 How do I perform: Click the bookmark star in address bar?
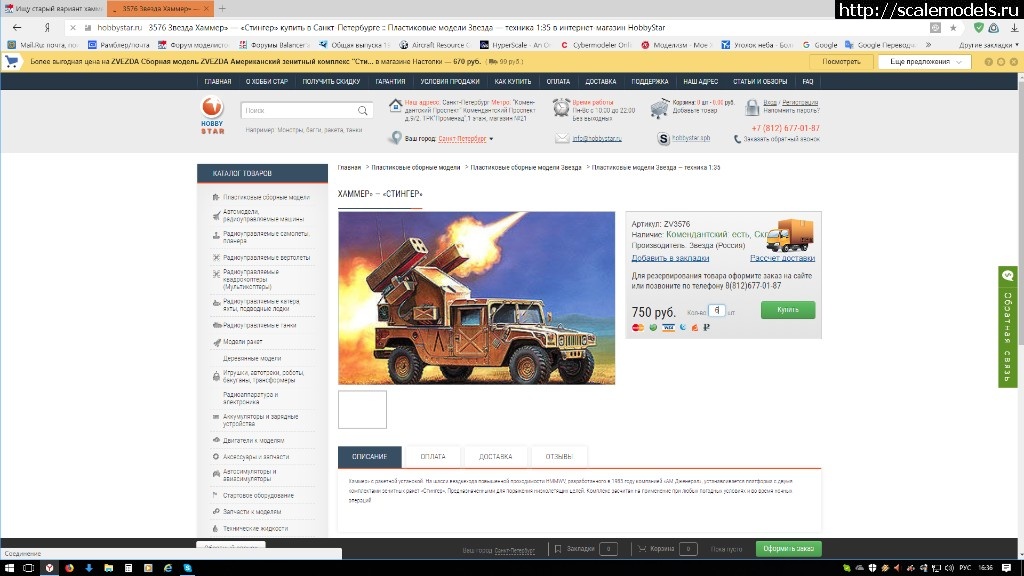click(x=953, y=27)
